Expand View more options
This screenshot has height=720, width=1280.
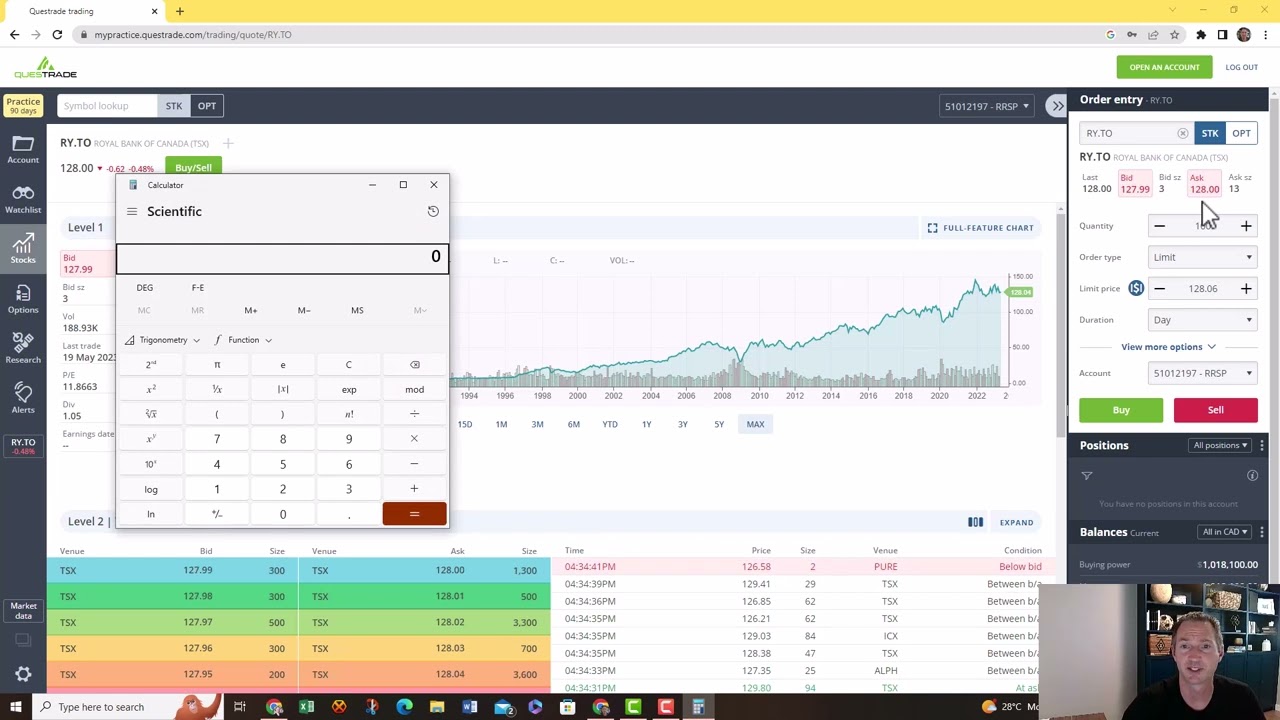click(x=1168, y=347)
